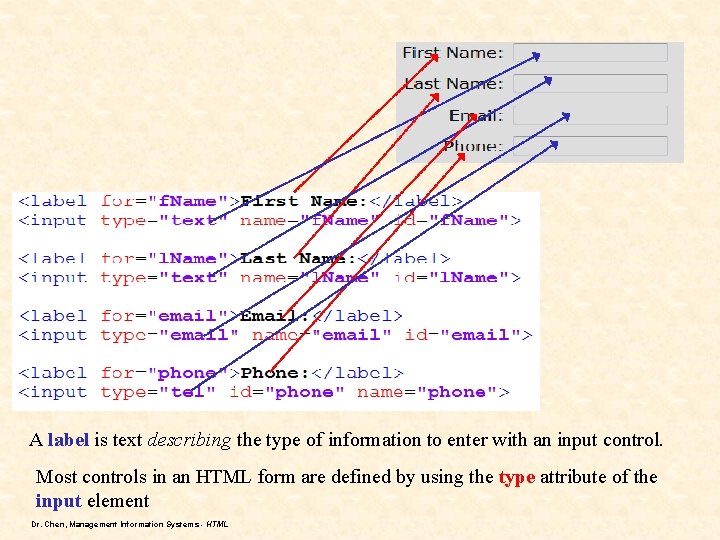
Task: Click the code line input type="email"
Action: (x=276, y=335)
